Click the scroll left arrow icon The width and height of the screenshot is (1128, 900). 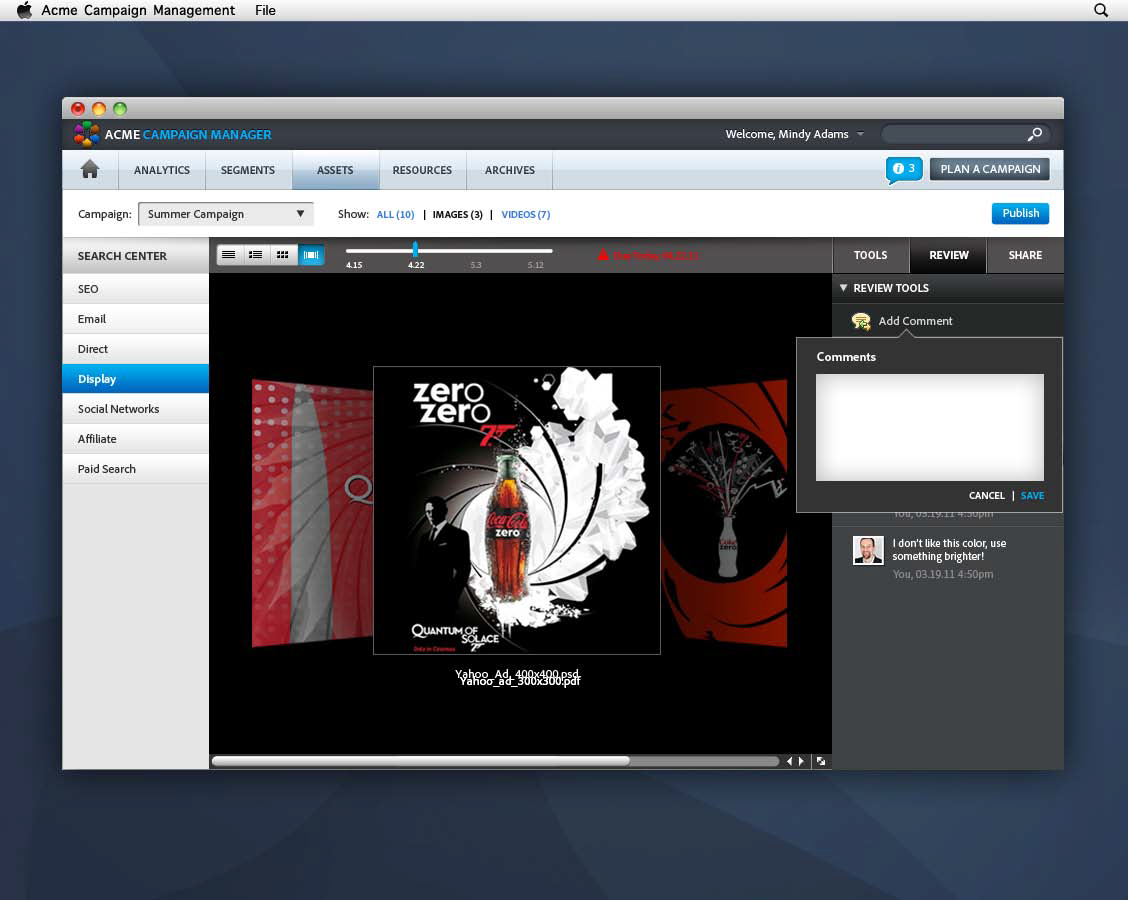point(789,761)
